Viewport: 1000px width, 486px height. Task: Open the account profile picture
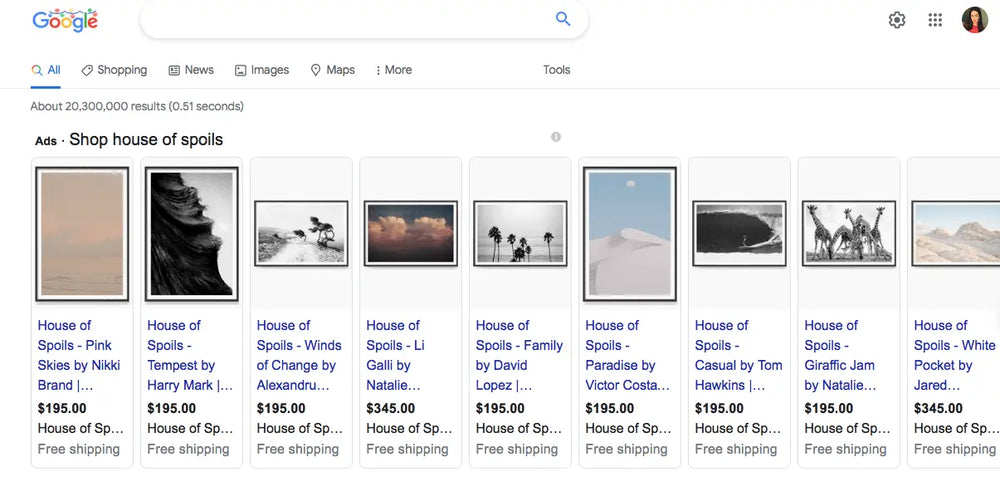click(974, 20)
